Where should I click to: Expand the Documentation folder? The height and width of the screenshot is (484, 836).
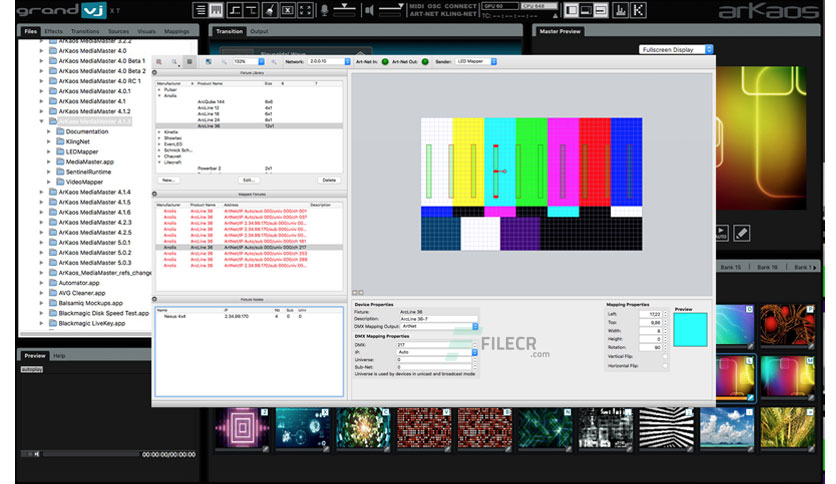[49, 132]
